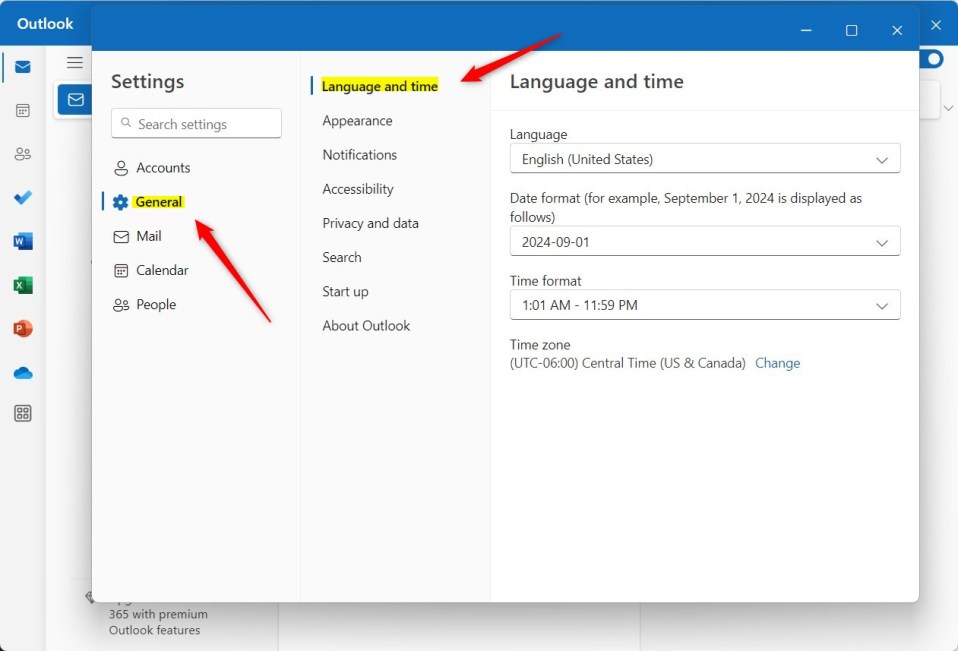Launch the Excel app icon
Screen dimensions: 958x651
pyautogui.click(x=23, y=285)
